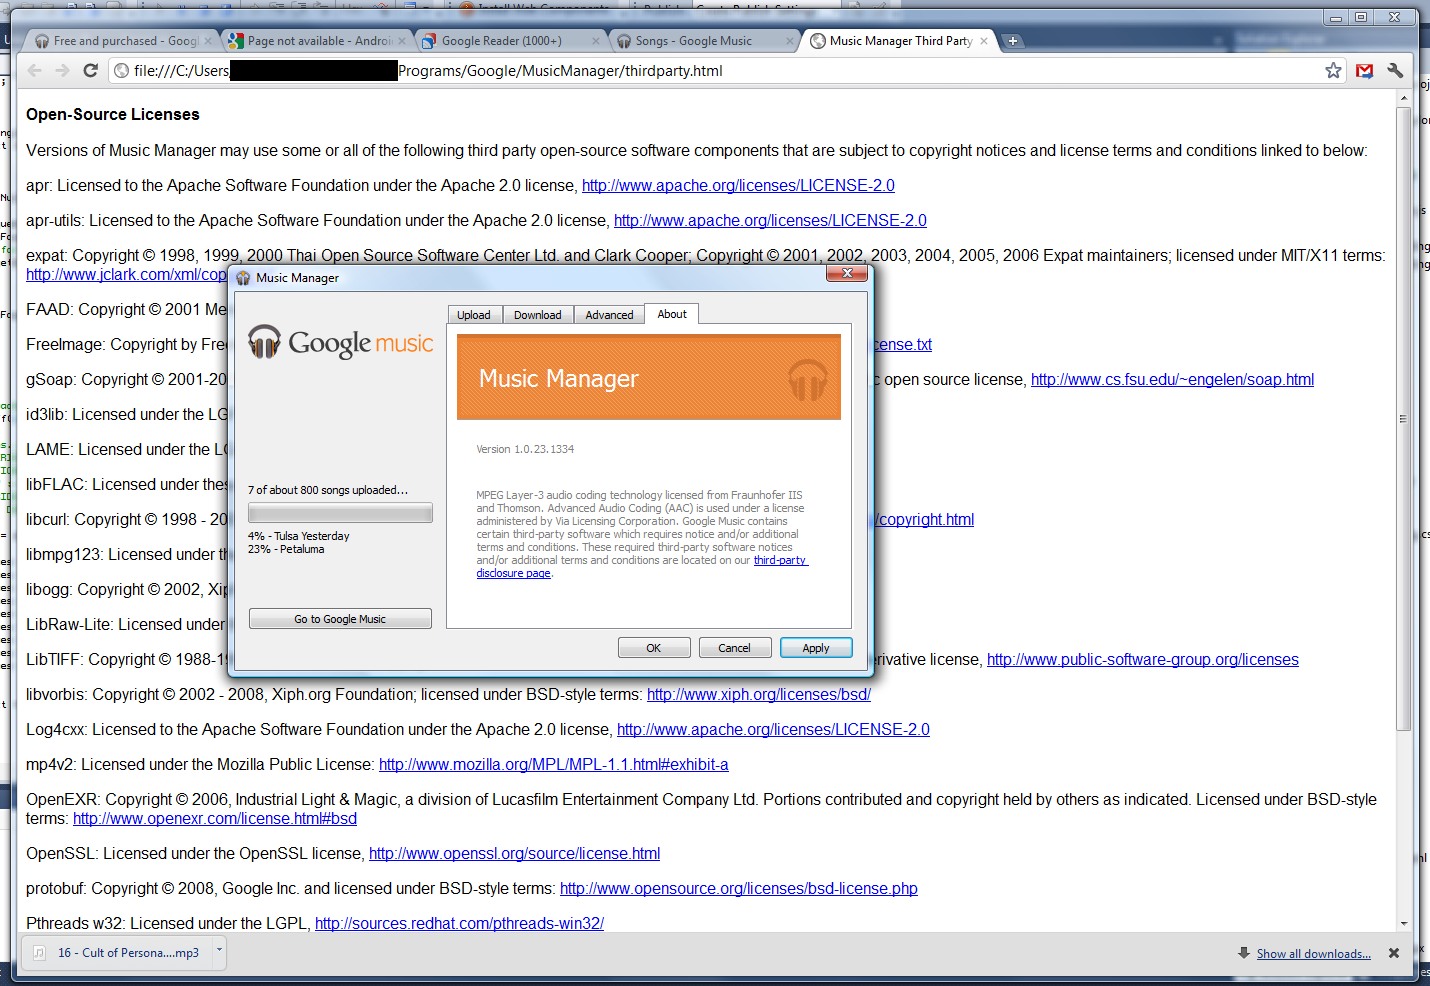Viewport: 1430px width, 986px height.
Task: Close the Page not available tab
Action: pos(402,41)
